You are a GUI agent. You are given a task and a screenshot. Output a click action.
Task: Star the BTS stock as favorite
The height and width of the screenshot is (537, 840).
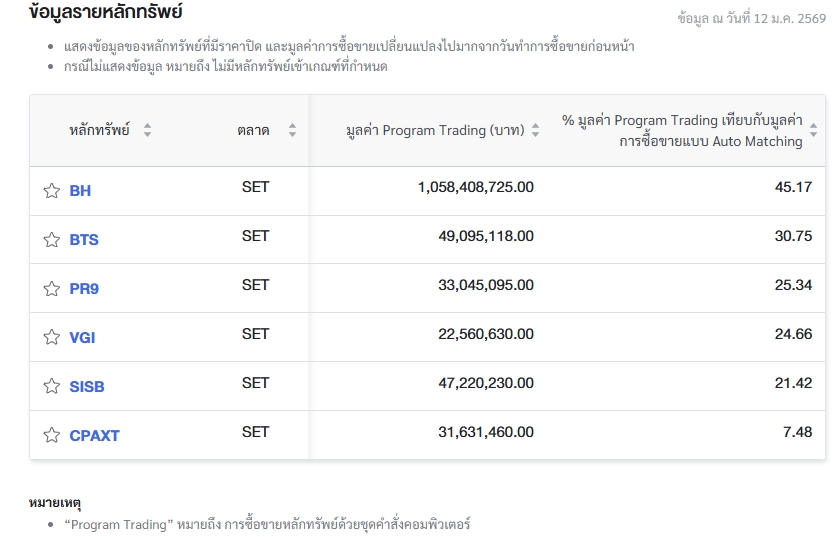pos(51,240)
